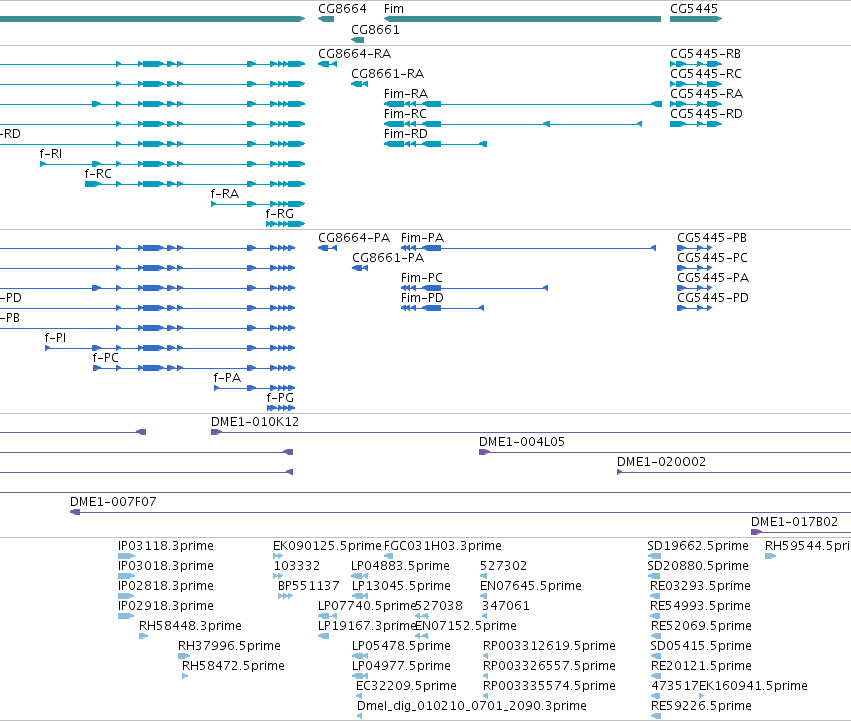Screen dimensions: 851x721
Task: Select RP003326557.5prime EST label
Action: point(549,666)
